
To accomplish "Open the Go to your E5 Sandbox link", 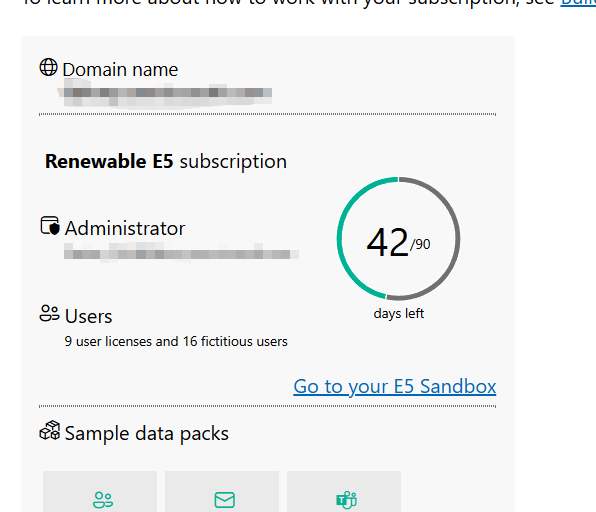I will tap(395, 387).
